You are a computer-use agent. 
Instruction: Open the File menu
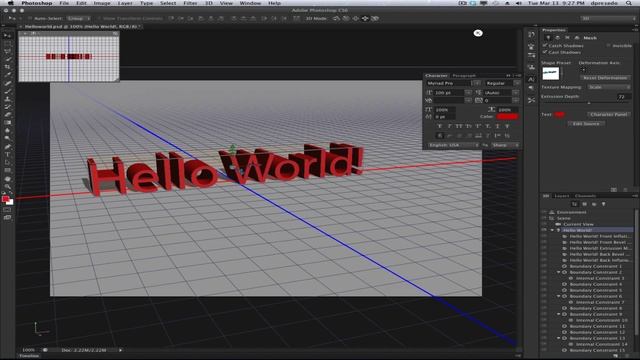[64, 3]
